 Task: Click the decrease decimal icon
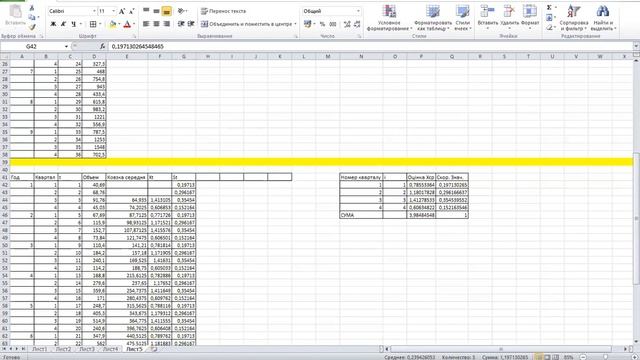coord(357,24)
